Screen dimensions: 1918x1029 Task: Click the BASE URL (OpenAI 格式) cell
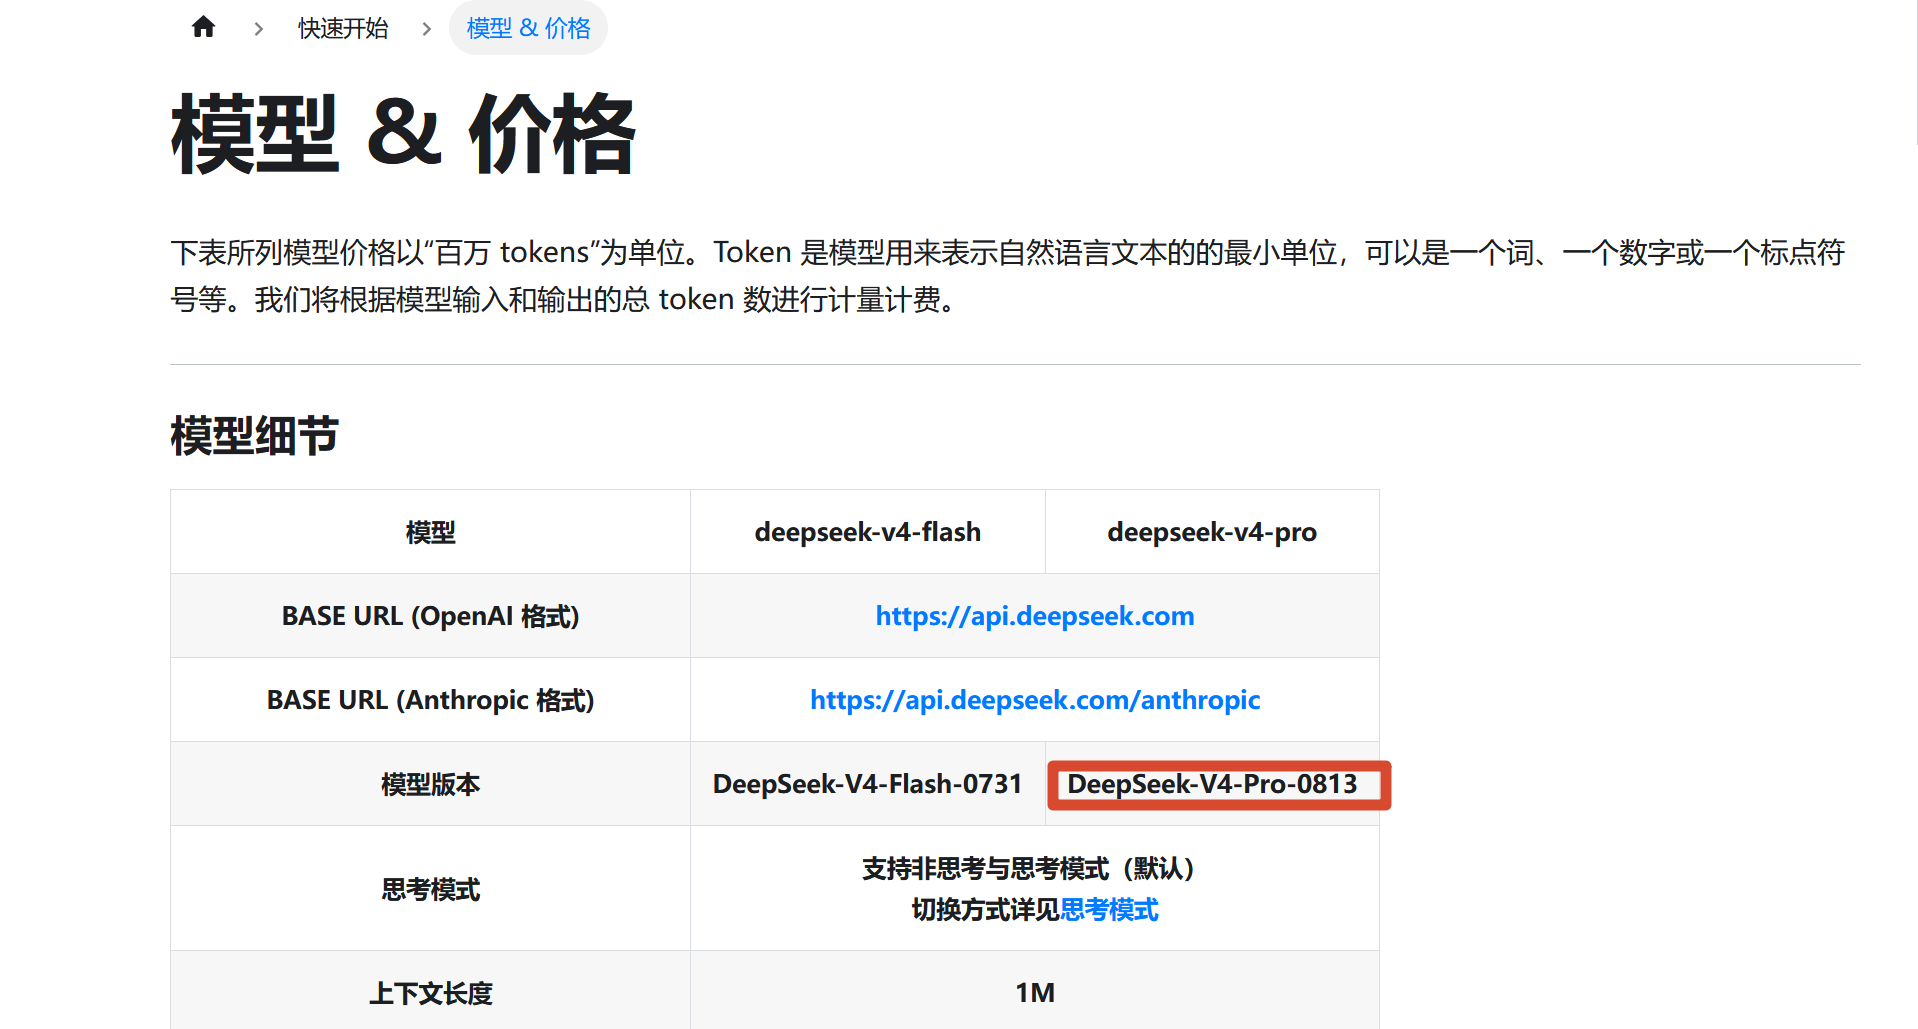(x=431, y=616)
